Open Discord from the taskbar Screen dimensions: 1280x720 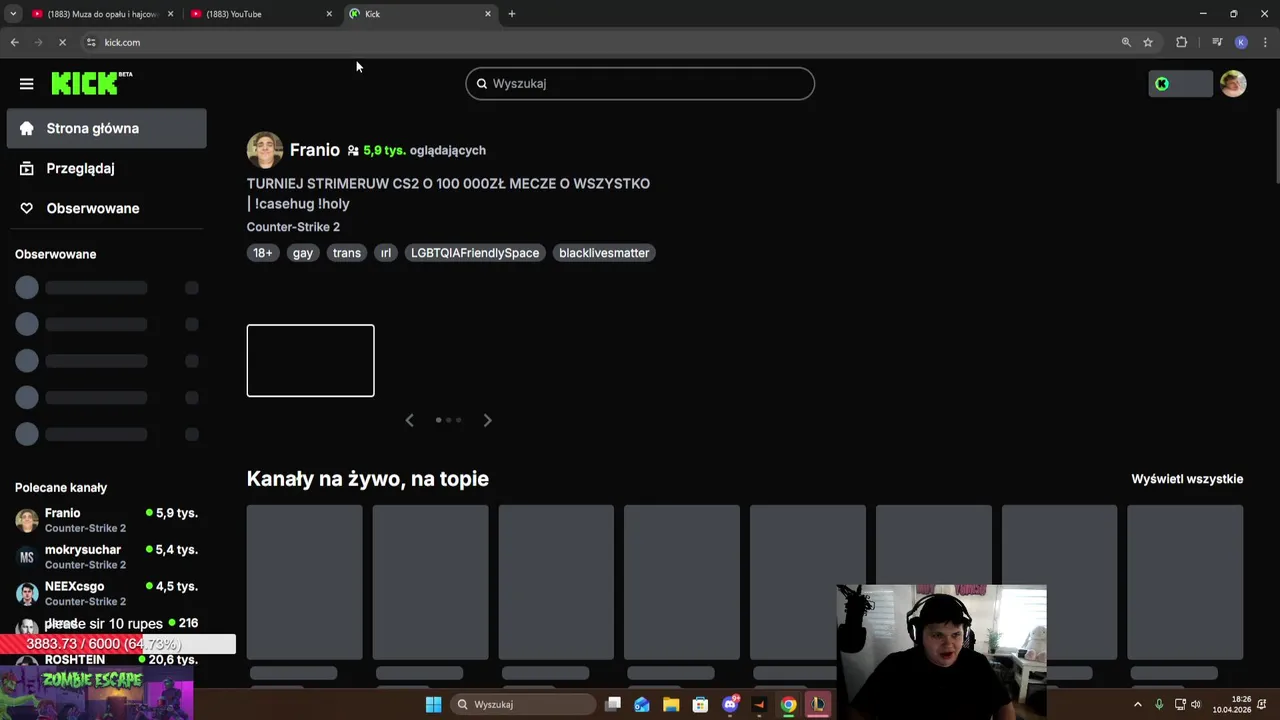click(x=730, y=704)
